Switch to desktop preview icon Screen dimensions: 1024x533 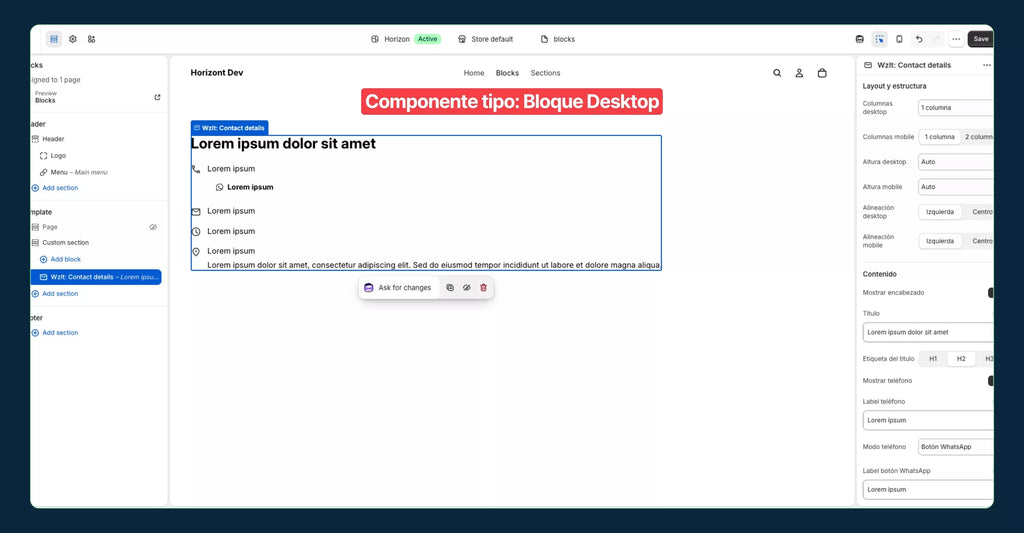coord(859,39)
